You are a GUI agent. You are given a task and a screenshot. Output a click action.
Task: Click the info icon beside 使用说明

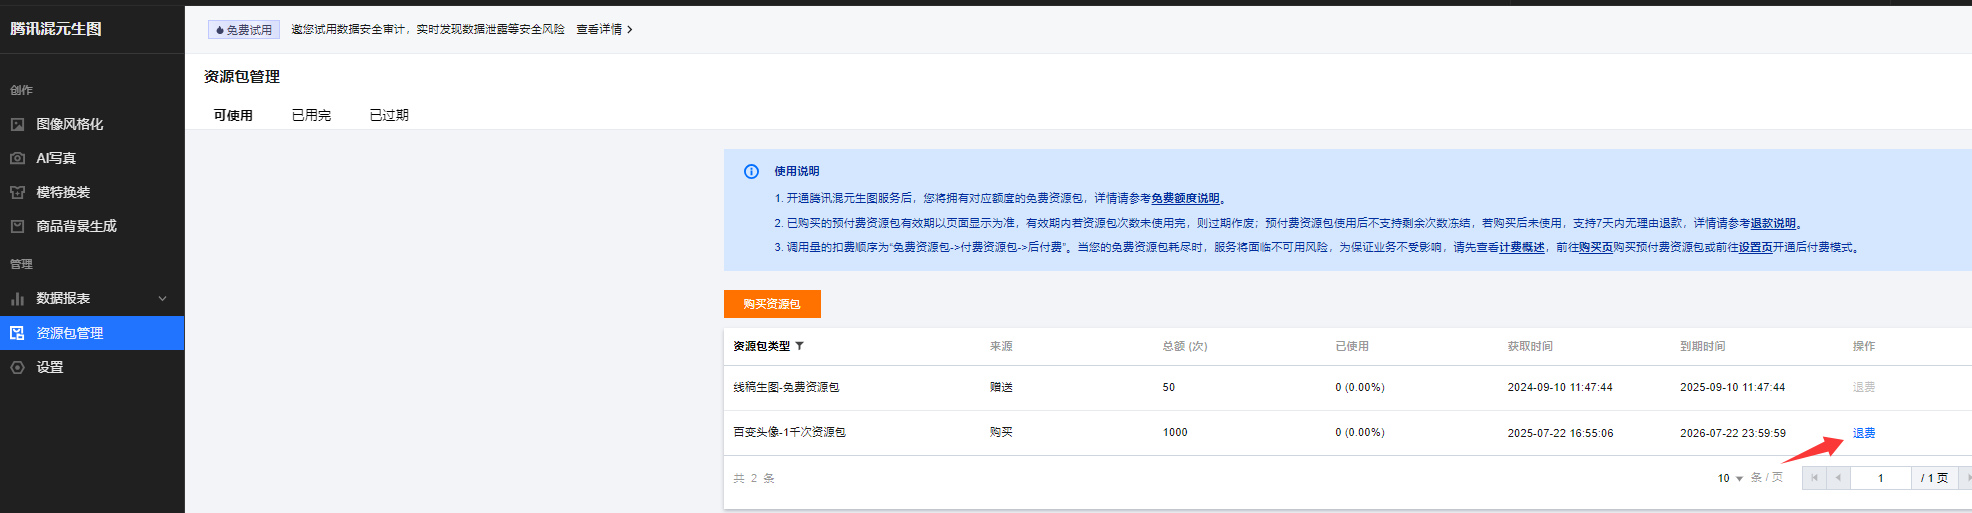point(751,172)
